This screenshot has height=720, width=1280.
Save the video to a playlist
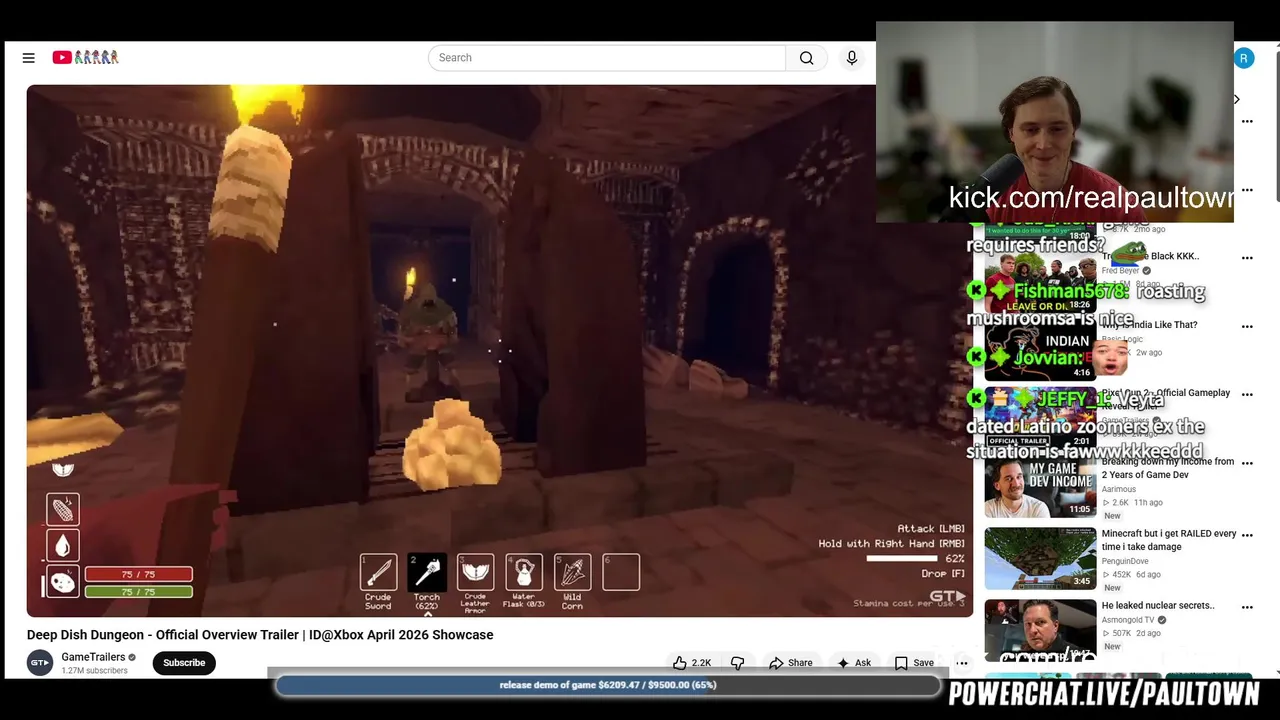point(914,663)
